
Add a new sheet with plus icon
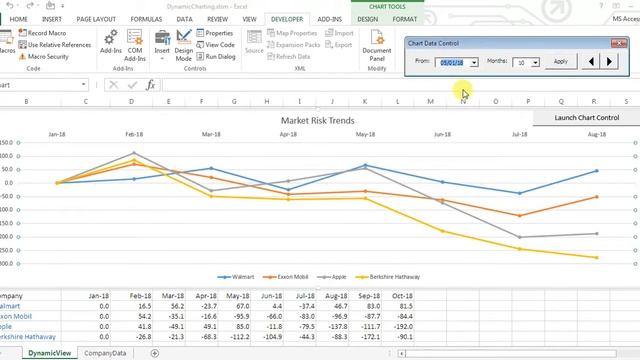(x=155, y=353)
